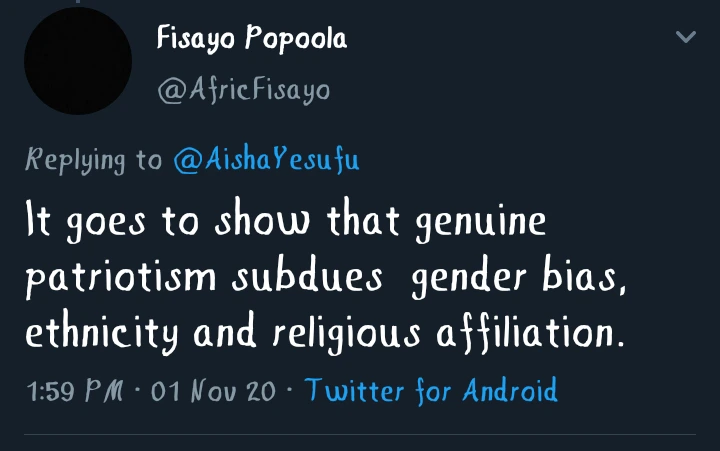Click the 'Replying to' label
This screenshot has width=720, height=451.
coord(92,160)
